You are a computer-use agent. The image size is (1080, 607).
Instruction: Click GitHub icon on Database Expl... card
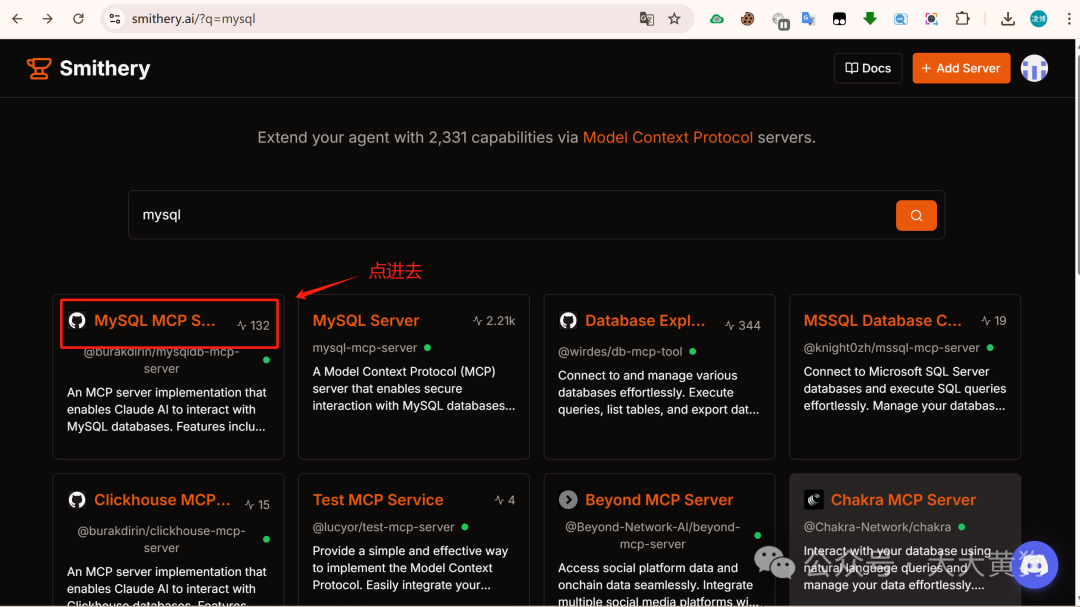(x=568, y=320)
